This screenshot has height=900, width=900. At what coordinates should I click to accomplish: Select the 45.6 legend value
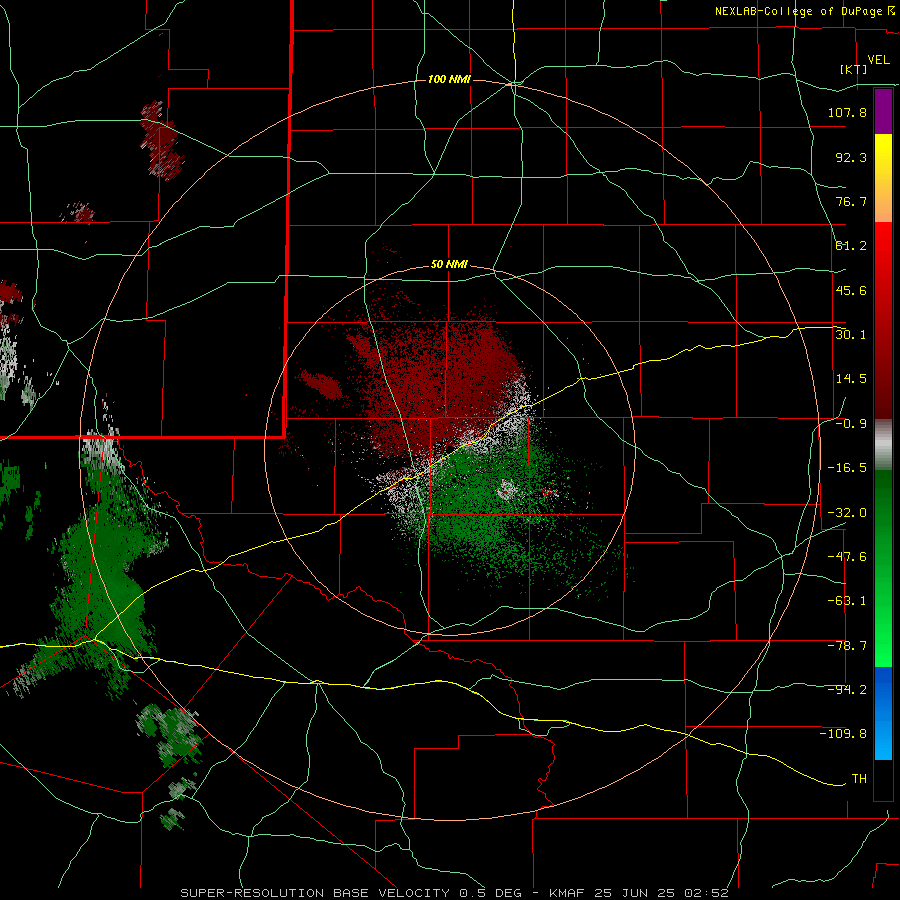pos(851,290)
